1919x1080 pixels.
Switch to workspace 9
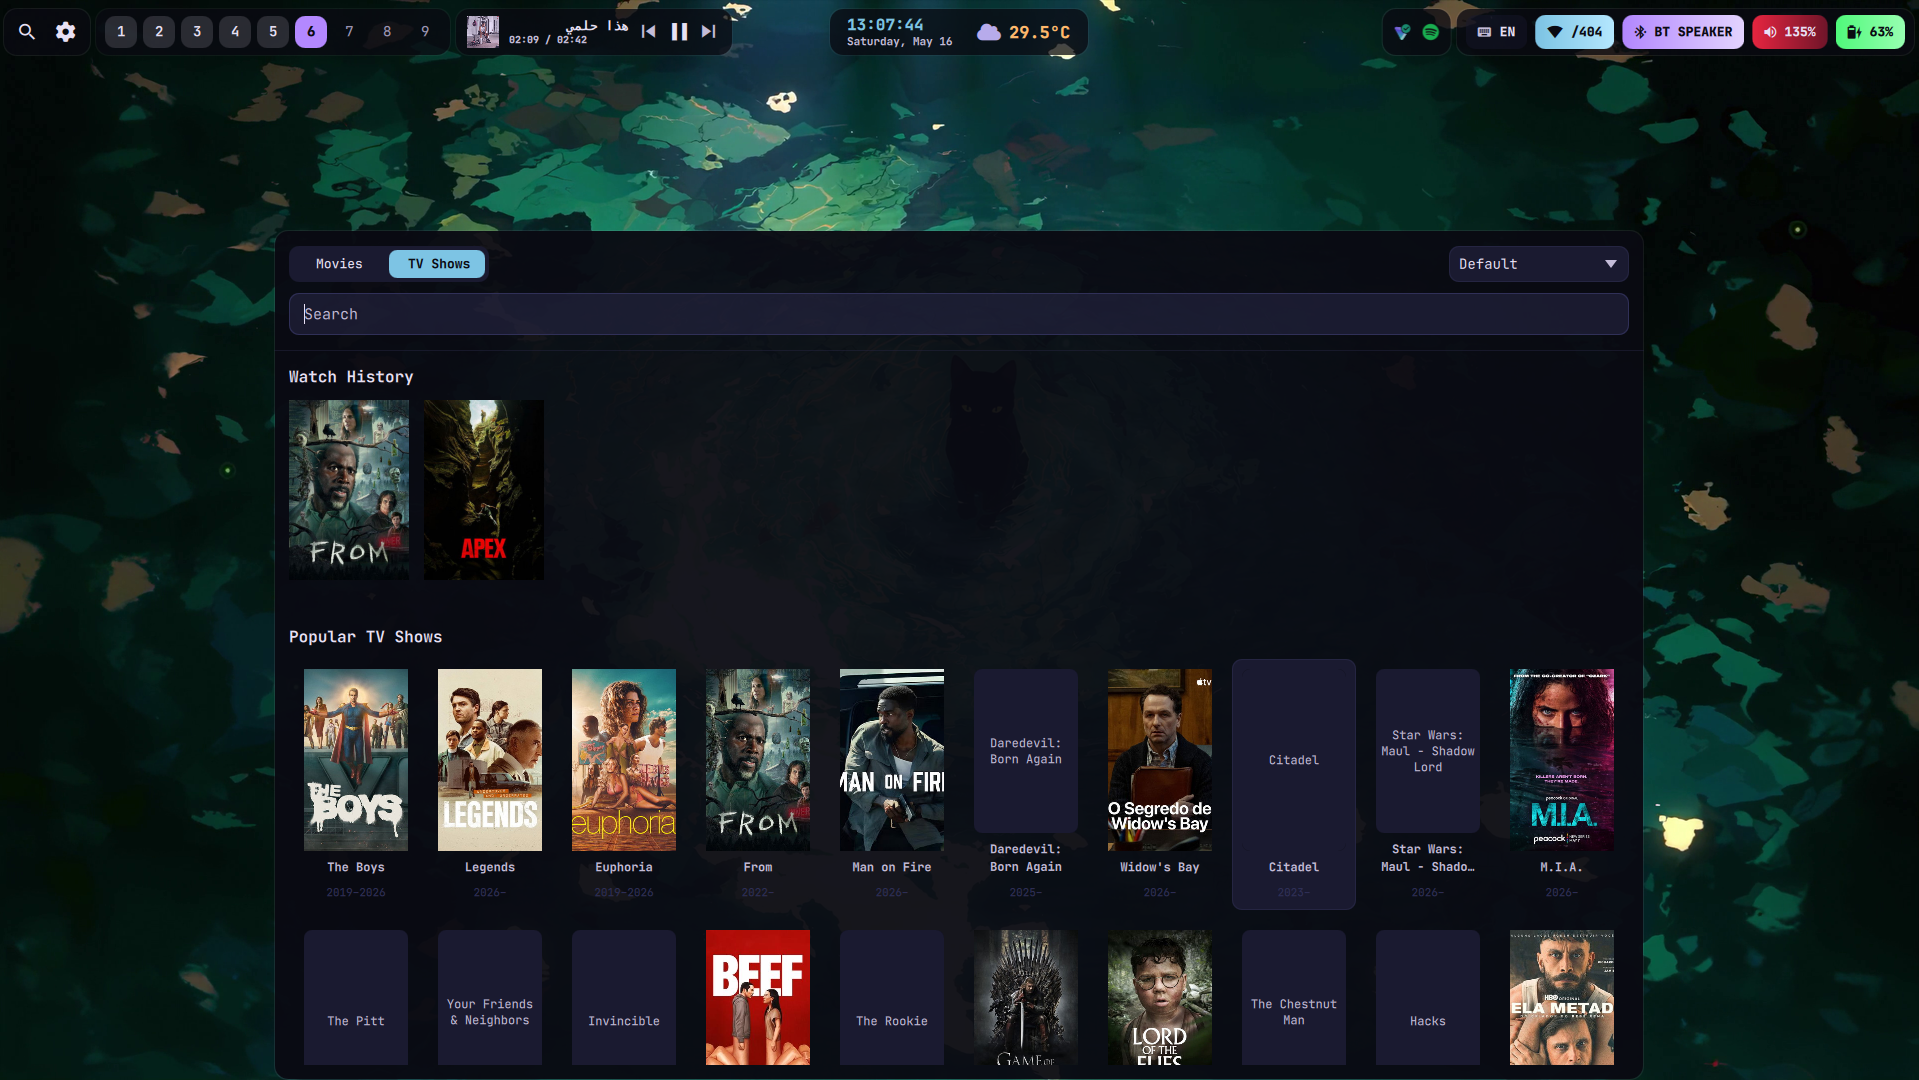pyautogui.click(x=425, y=32)
